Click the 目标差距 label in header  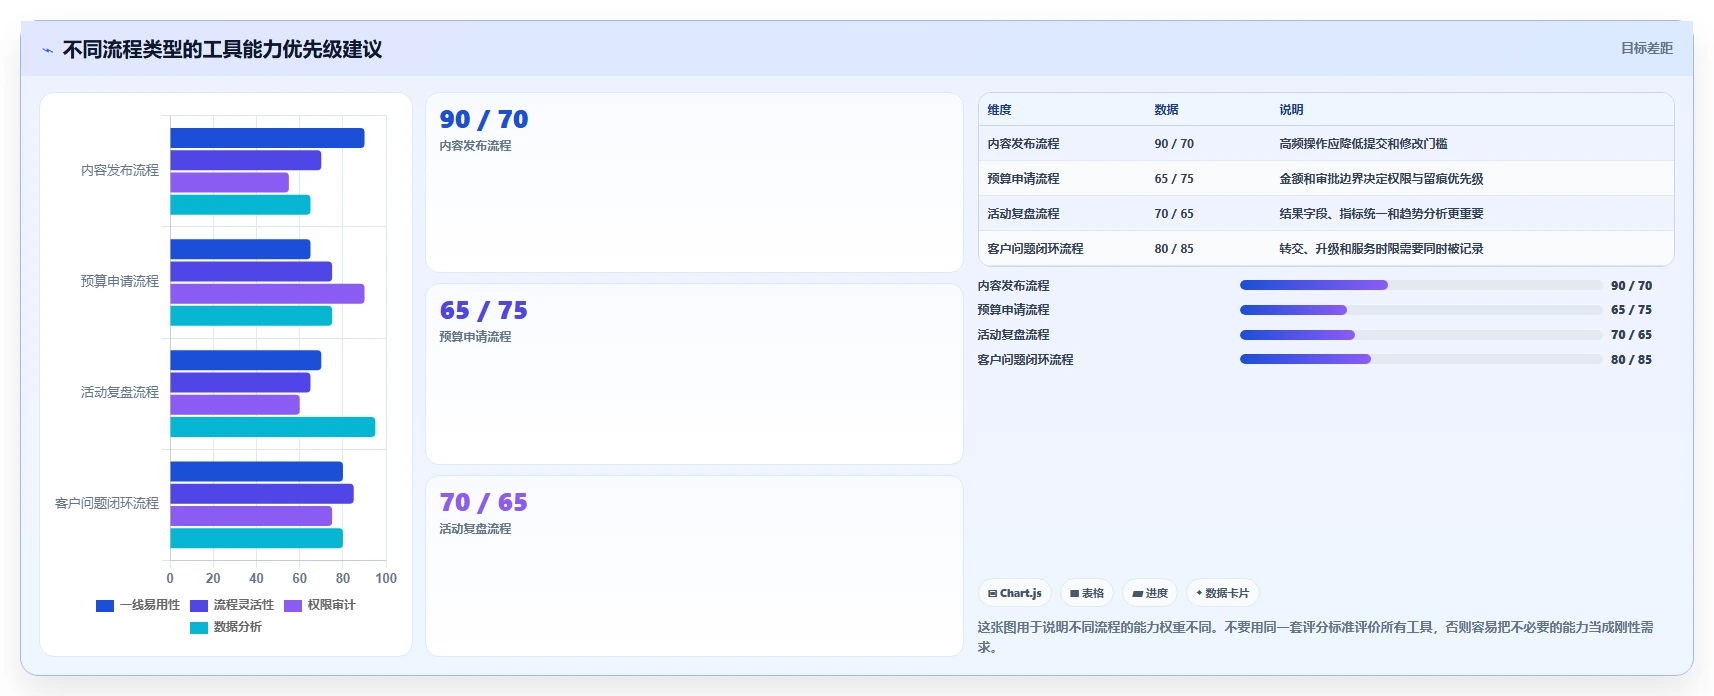pos(1646,48)
